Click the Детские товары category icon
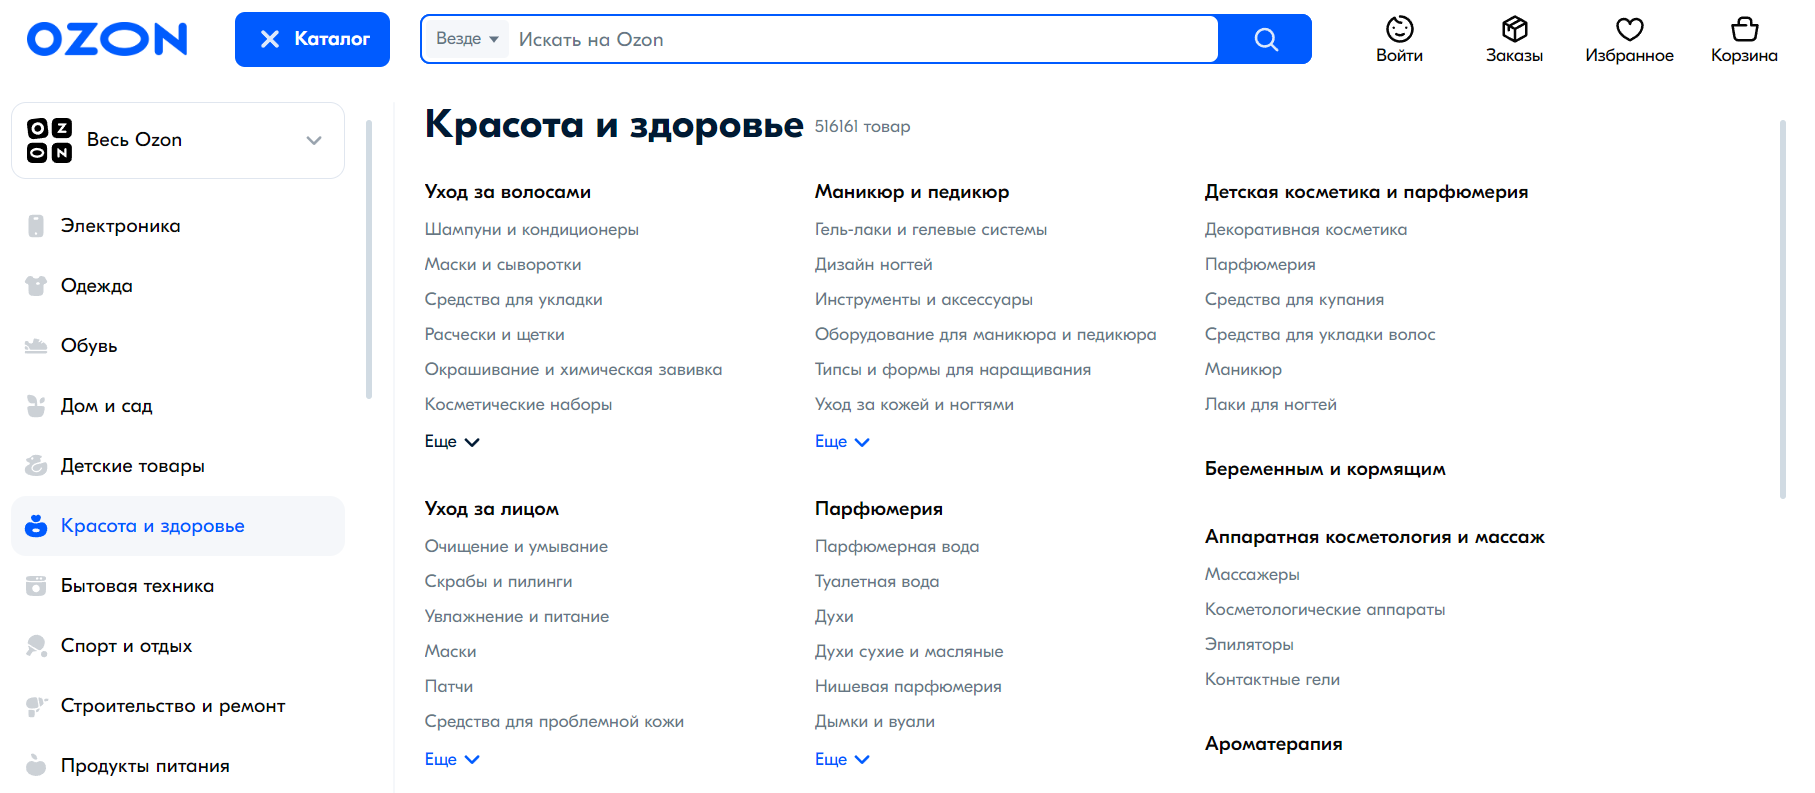Screen dimensions: 1815x793 36,466
